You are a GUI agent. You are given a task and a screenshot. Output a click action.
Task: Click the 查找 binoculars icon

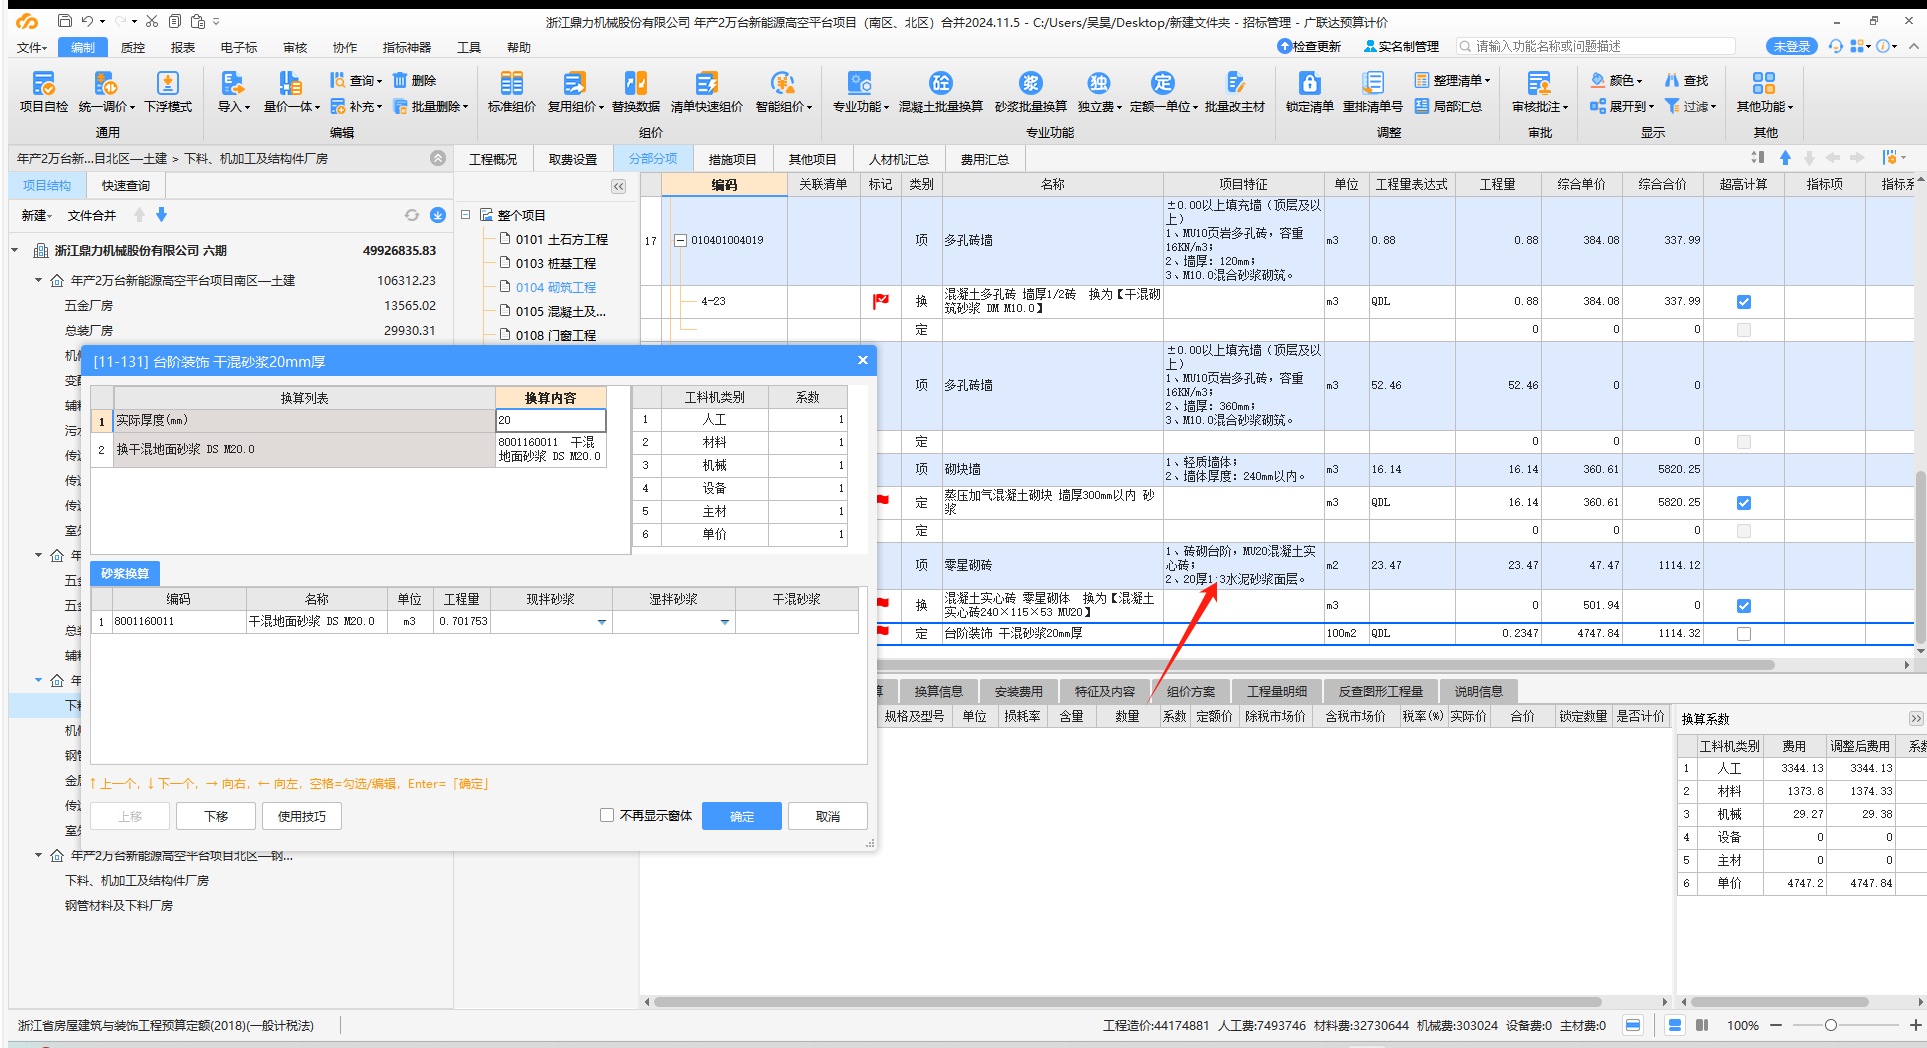tap(1672, 80)
